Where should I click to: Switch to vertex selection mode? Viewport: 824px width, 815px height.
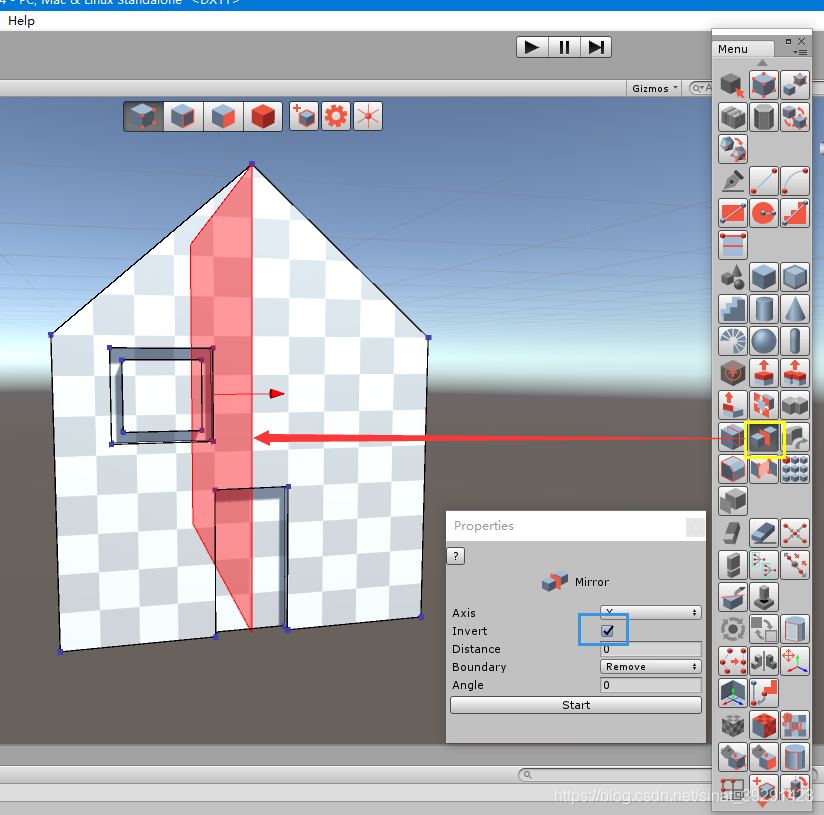142,117
